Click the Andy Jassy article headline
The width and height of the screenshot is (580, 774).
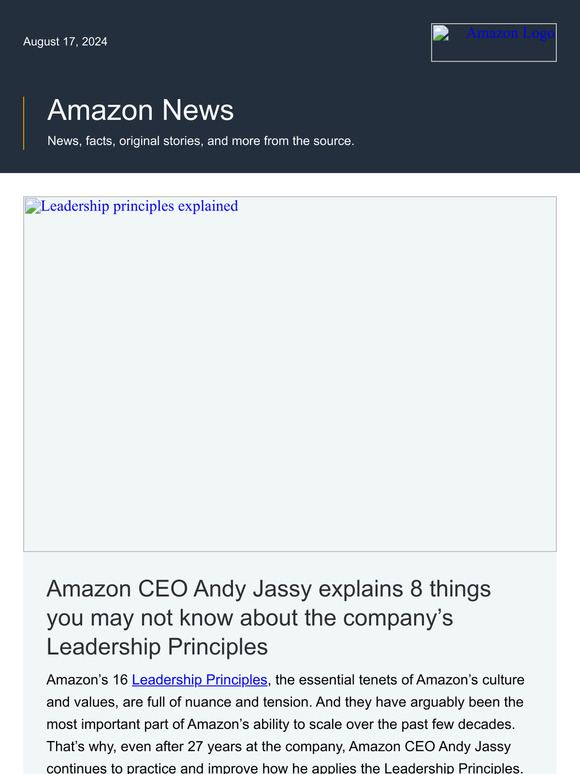[269, 618]
